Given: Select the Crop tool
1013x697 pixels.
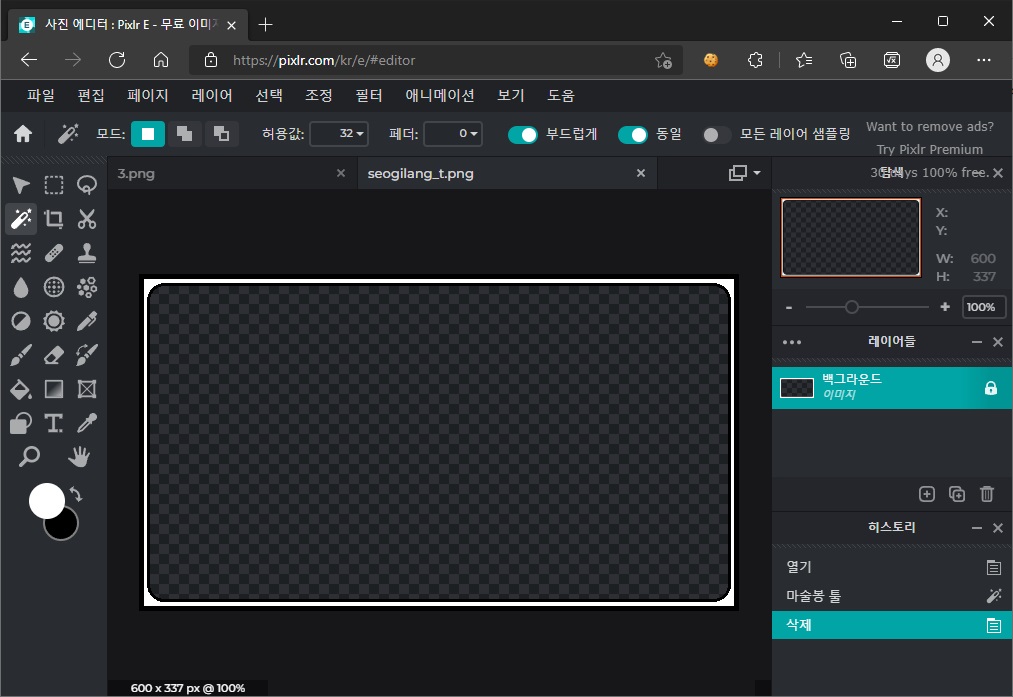Looking at the screenshot, I should 54,219.
